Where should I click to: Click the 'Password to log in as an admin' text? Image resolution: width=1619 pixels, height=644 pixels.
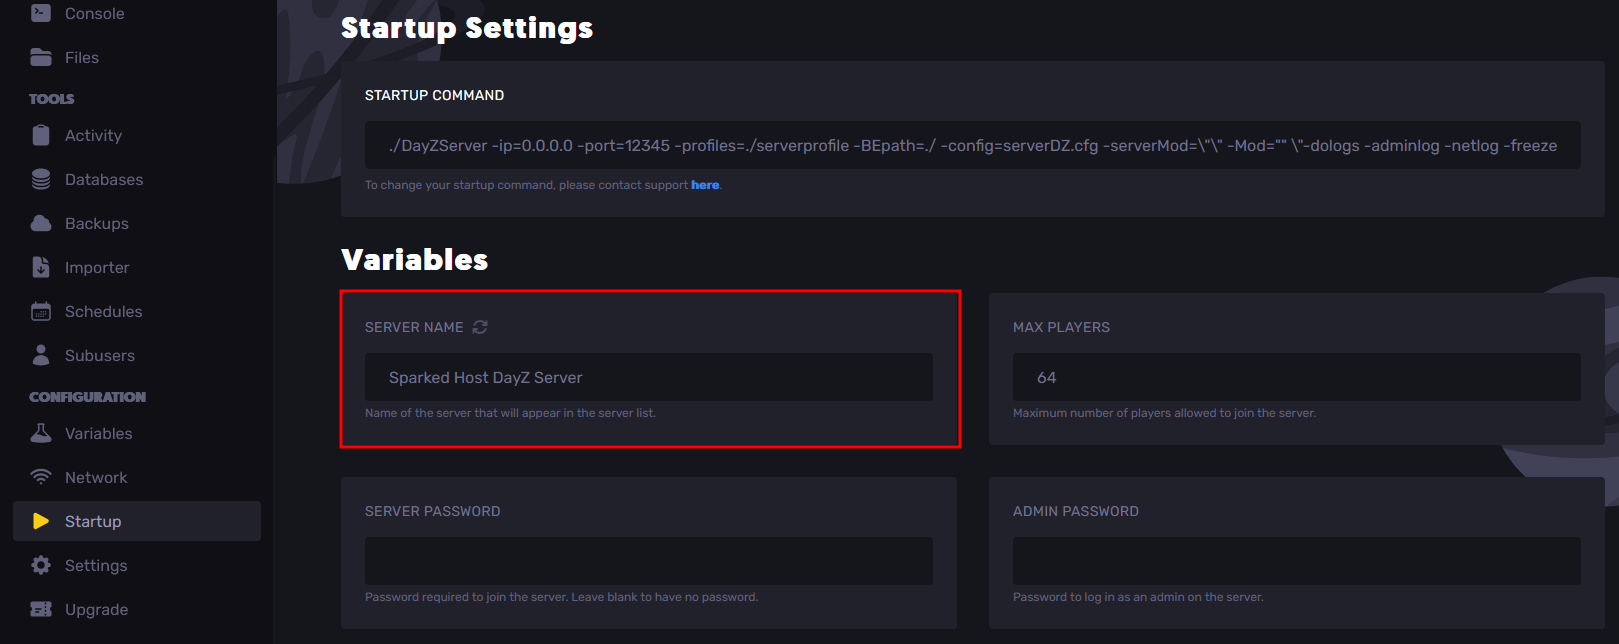click(x=1138, y=597)
